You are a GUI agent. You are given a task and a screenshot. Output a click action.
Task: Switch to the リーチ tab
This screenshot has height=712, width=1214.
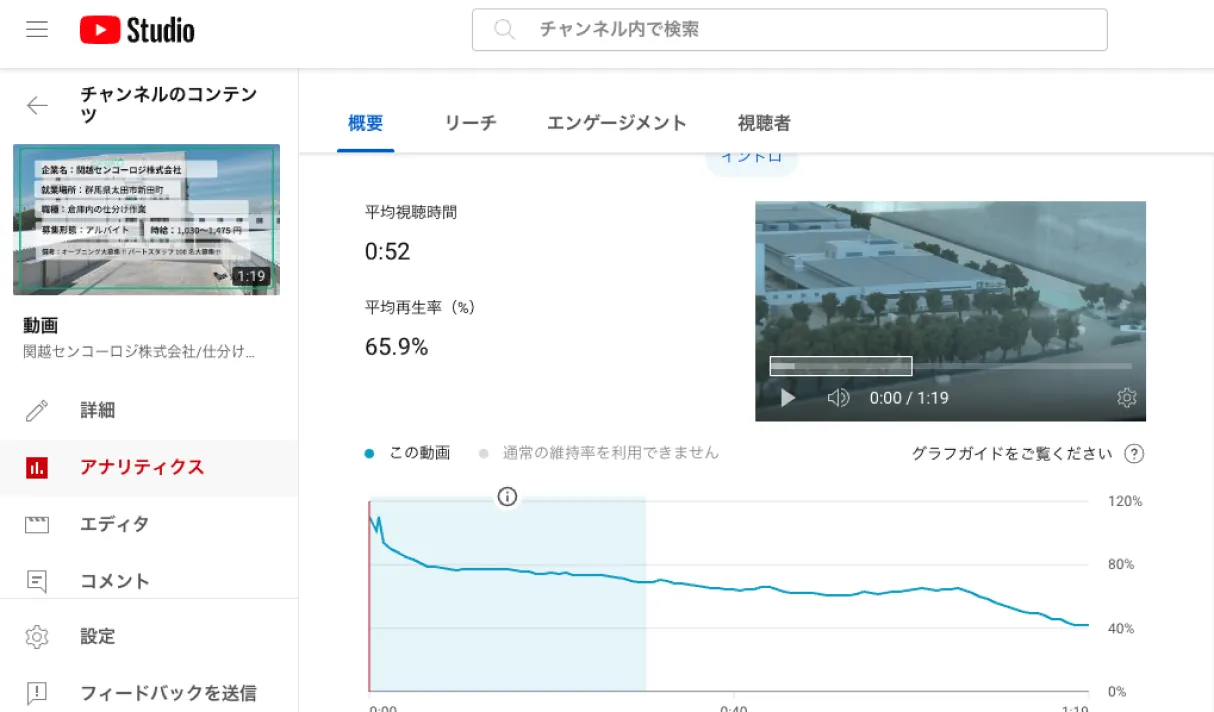pyautogui.click(x=470, y=122)
